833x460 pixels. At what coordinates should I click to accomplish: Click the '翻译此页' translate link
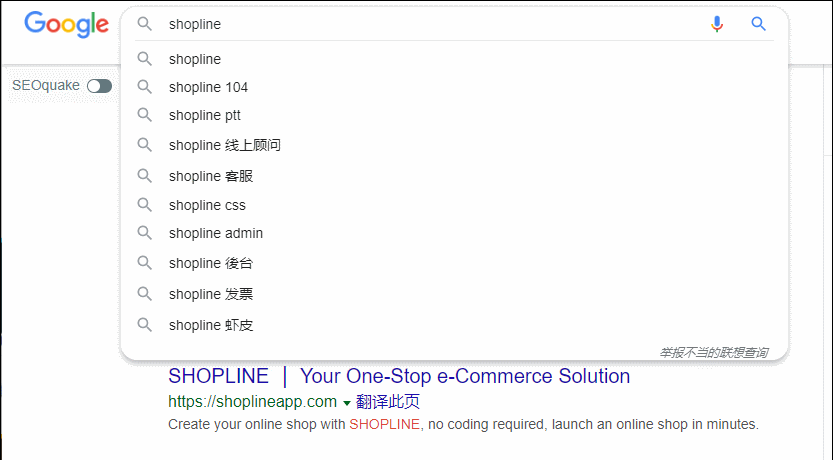[388, 402]
